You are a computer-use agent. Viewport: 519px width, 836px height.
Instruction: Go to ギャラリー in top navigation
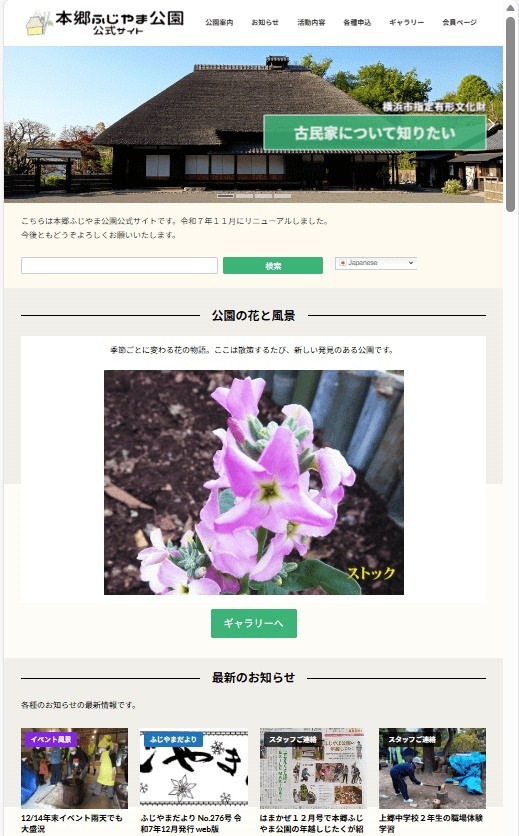(406, 22)
